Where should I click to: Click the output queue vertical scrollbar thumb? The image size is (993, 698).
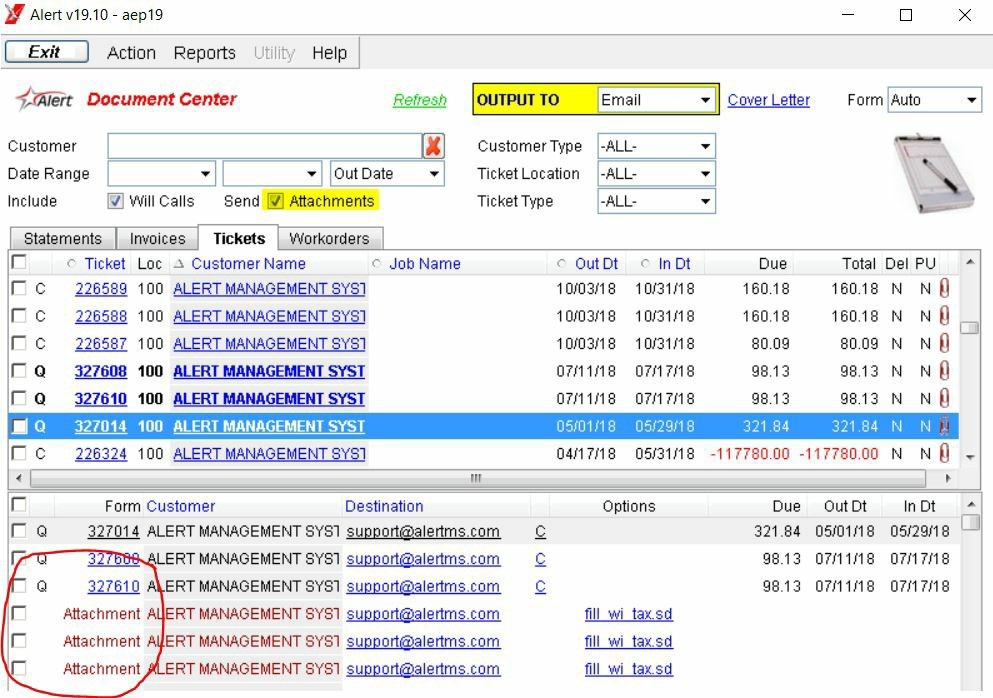[x=970, y=521]
